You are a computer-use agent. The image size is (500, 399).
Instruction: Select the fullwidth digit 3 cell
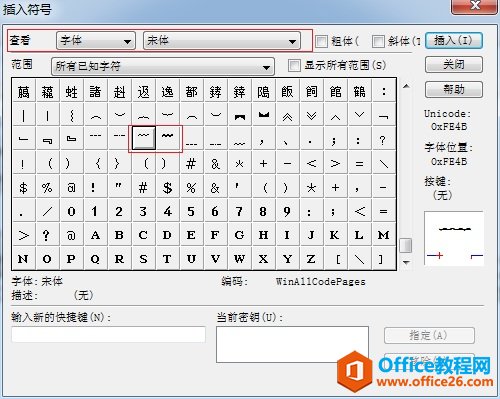pyautogui.click(x=144, y=210)
